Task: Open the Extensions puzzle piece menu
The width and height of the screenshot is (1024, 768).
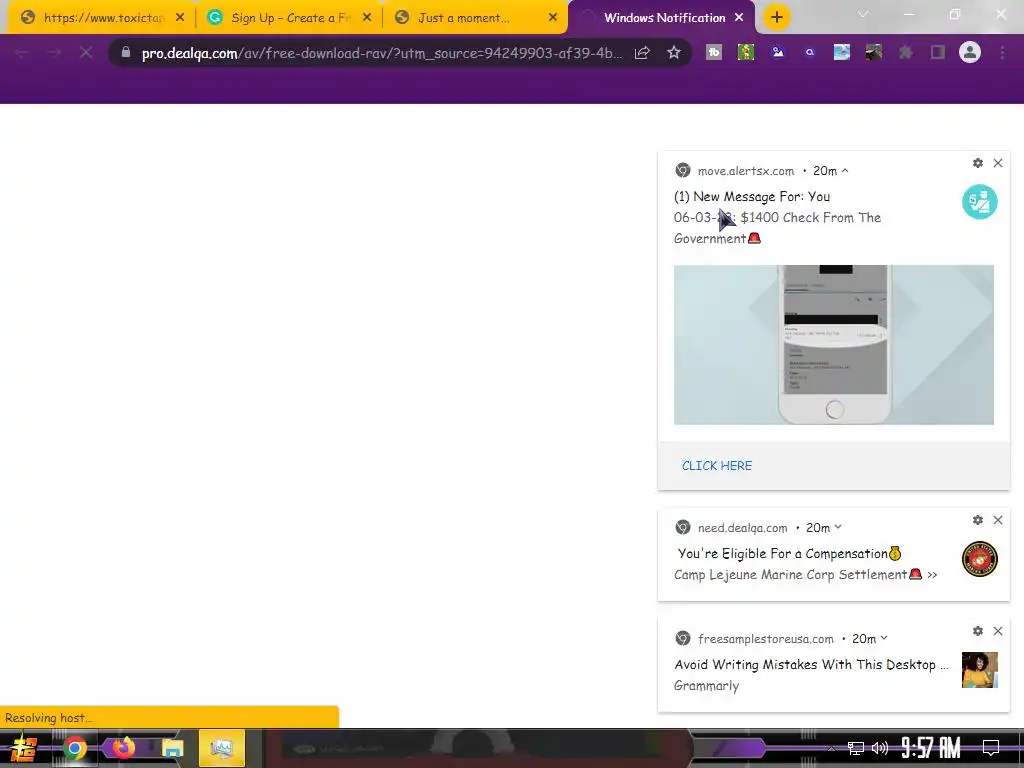Action: pos(906,52)
